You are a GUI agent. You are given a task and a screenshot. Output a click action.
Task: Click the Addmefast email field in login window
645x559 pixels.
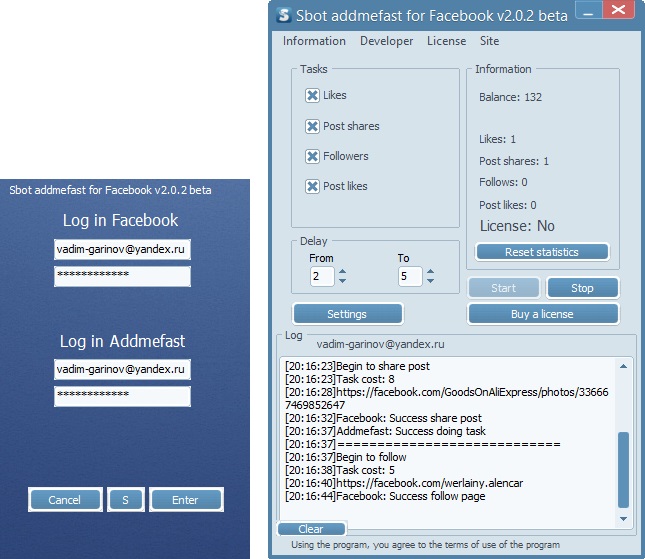pos(122,369)
